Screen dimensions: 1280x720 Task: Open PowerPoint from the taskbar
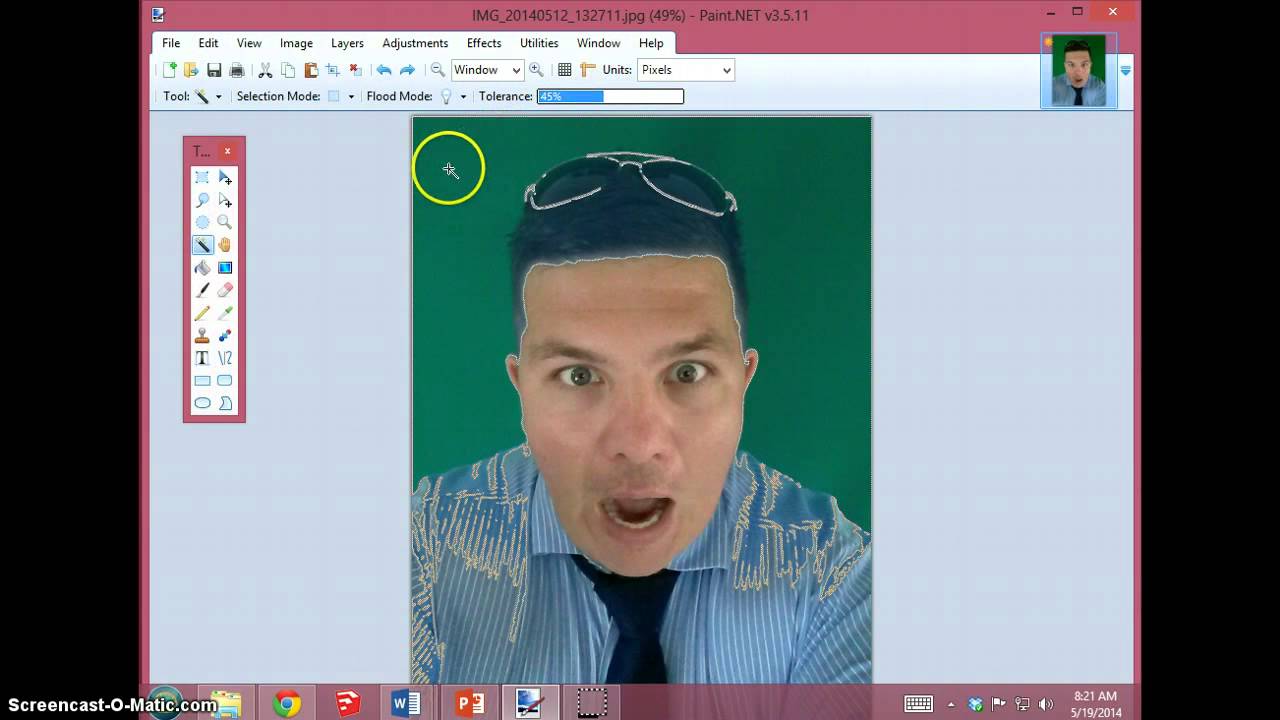[x=469, y=704]
